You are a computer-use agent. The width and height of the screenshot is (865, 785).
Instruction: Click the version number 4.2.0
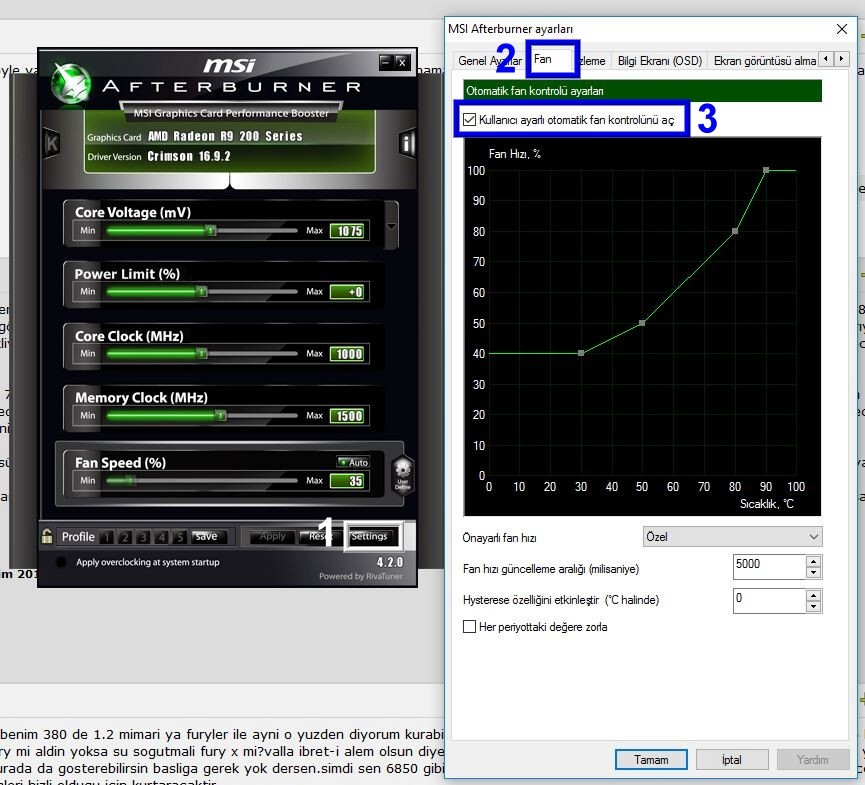tap(389, 562)
